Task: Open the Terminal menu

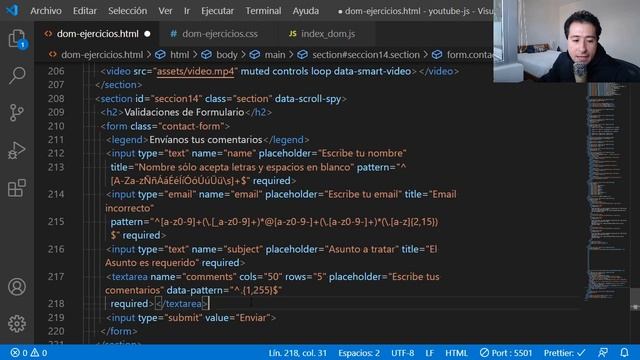Action: point(263,11)
